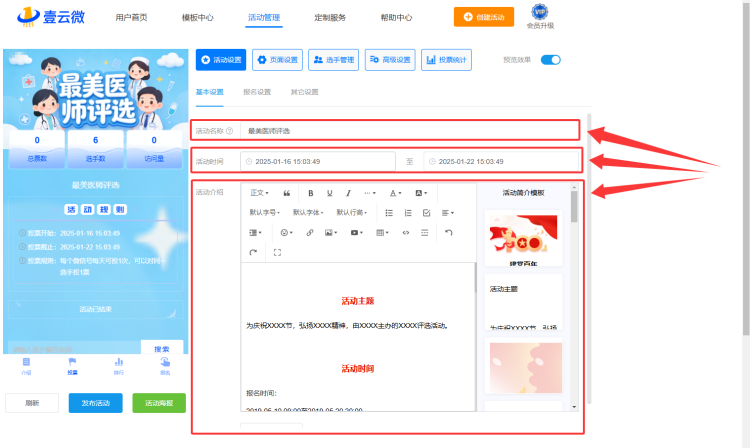The width and height of the screenshot is (750, 448).
Task: Expand the 默认字体 font family dropdown
Action: click(x=308, y=213)
